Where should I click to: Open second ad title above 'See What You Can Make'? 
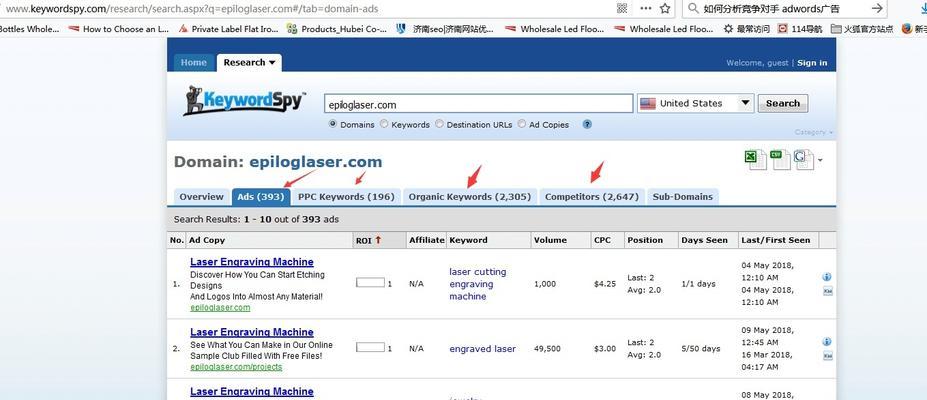[x=252, y=332]
